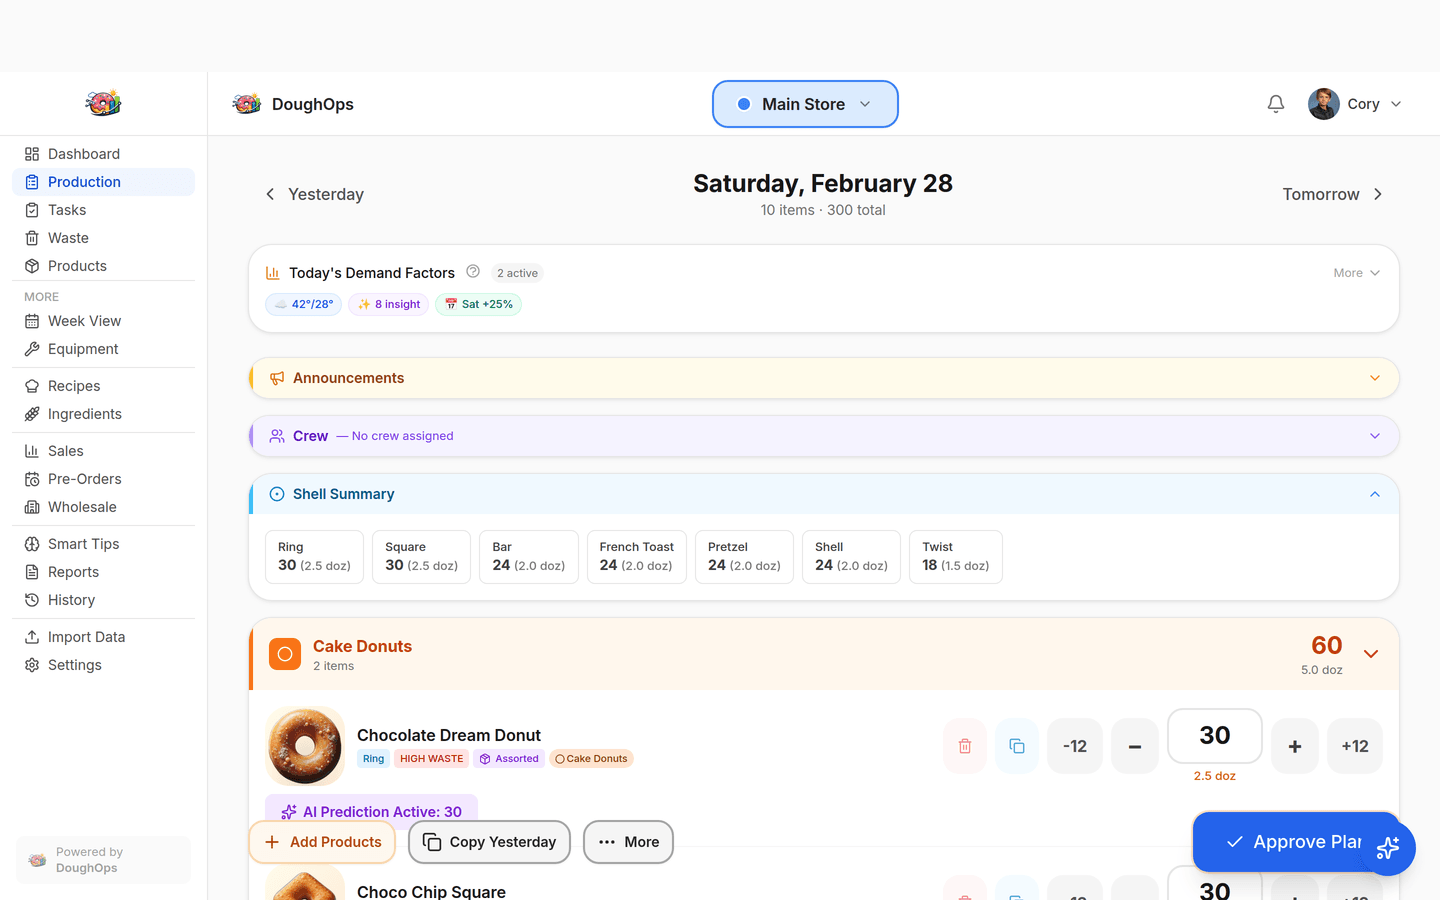Open Pre-Orders in the sidebar
The height and width of the screenshot is (900, 1440).
pos(85,478)
